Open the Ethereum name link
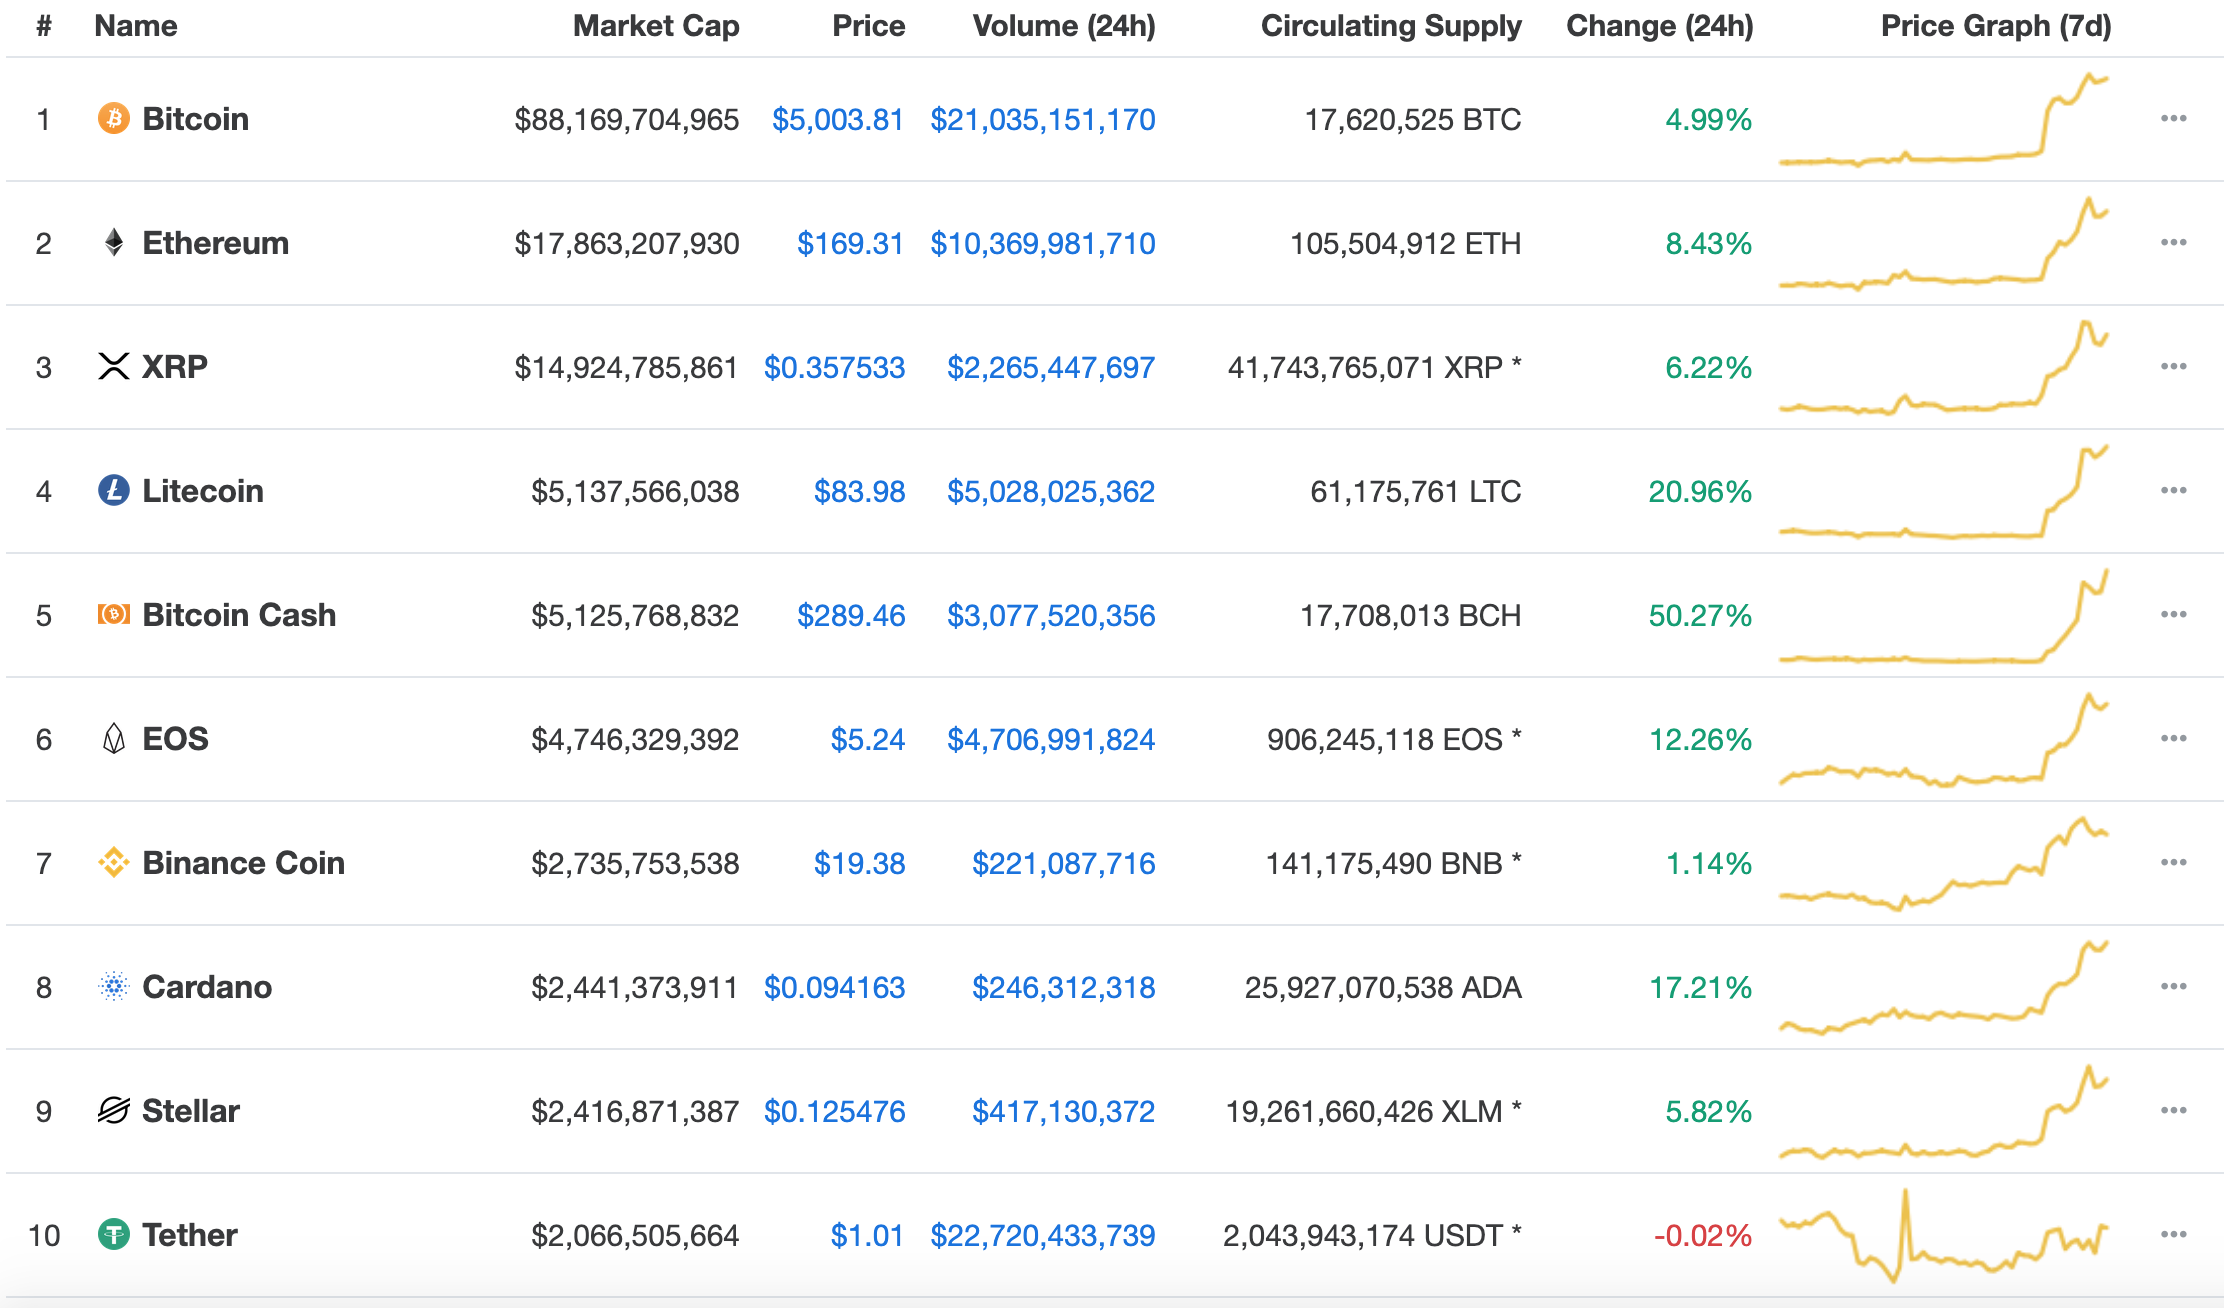This screenshot has width=2224, height=1308. tap(216, 243)
